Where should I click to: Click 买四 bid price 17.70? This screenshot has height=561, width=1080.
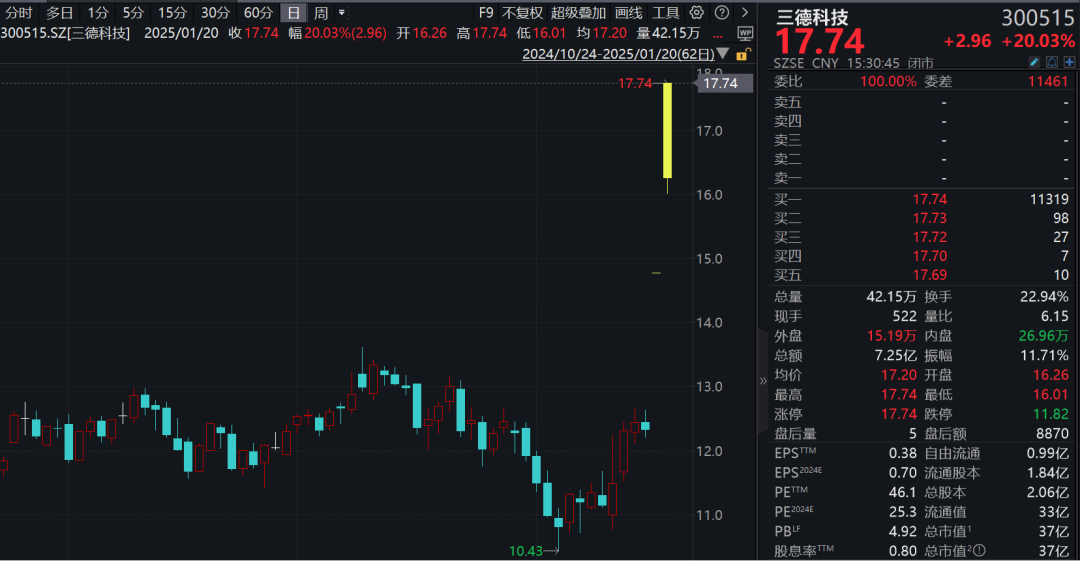tap(930, 256)
